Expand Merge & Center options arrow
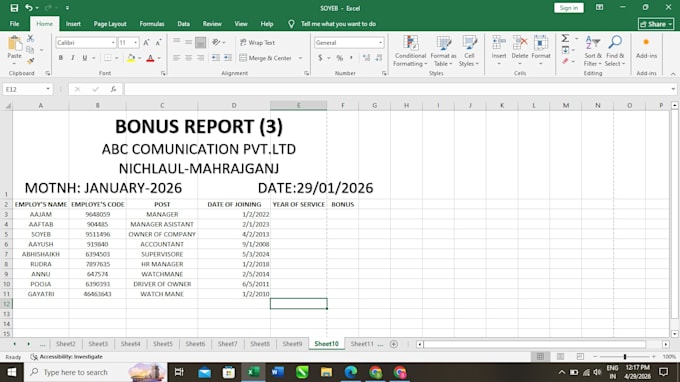680x382 pixels. [300, 58]
